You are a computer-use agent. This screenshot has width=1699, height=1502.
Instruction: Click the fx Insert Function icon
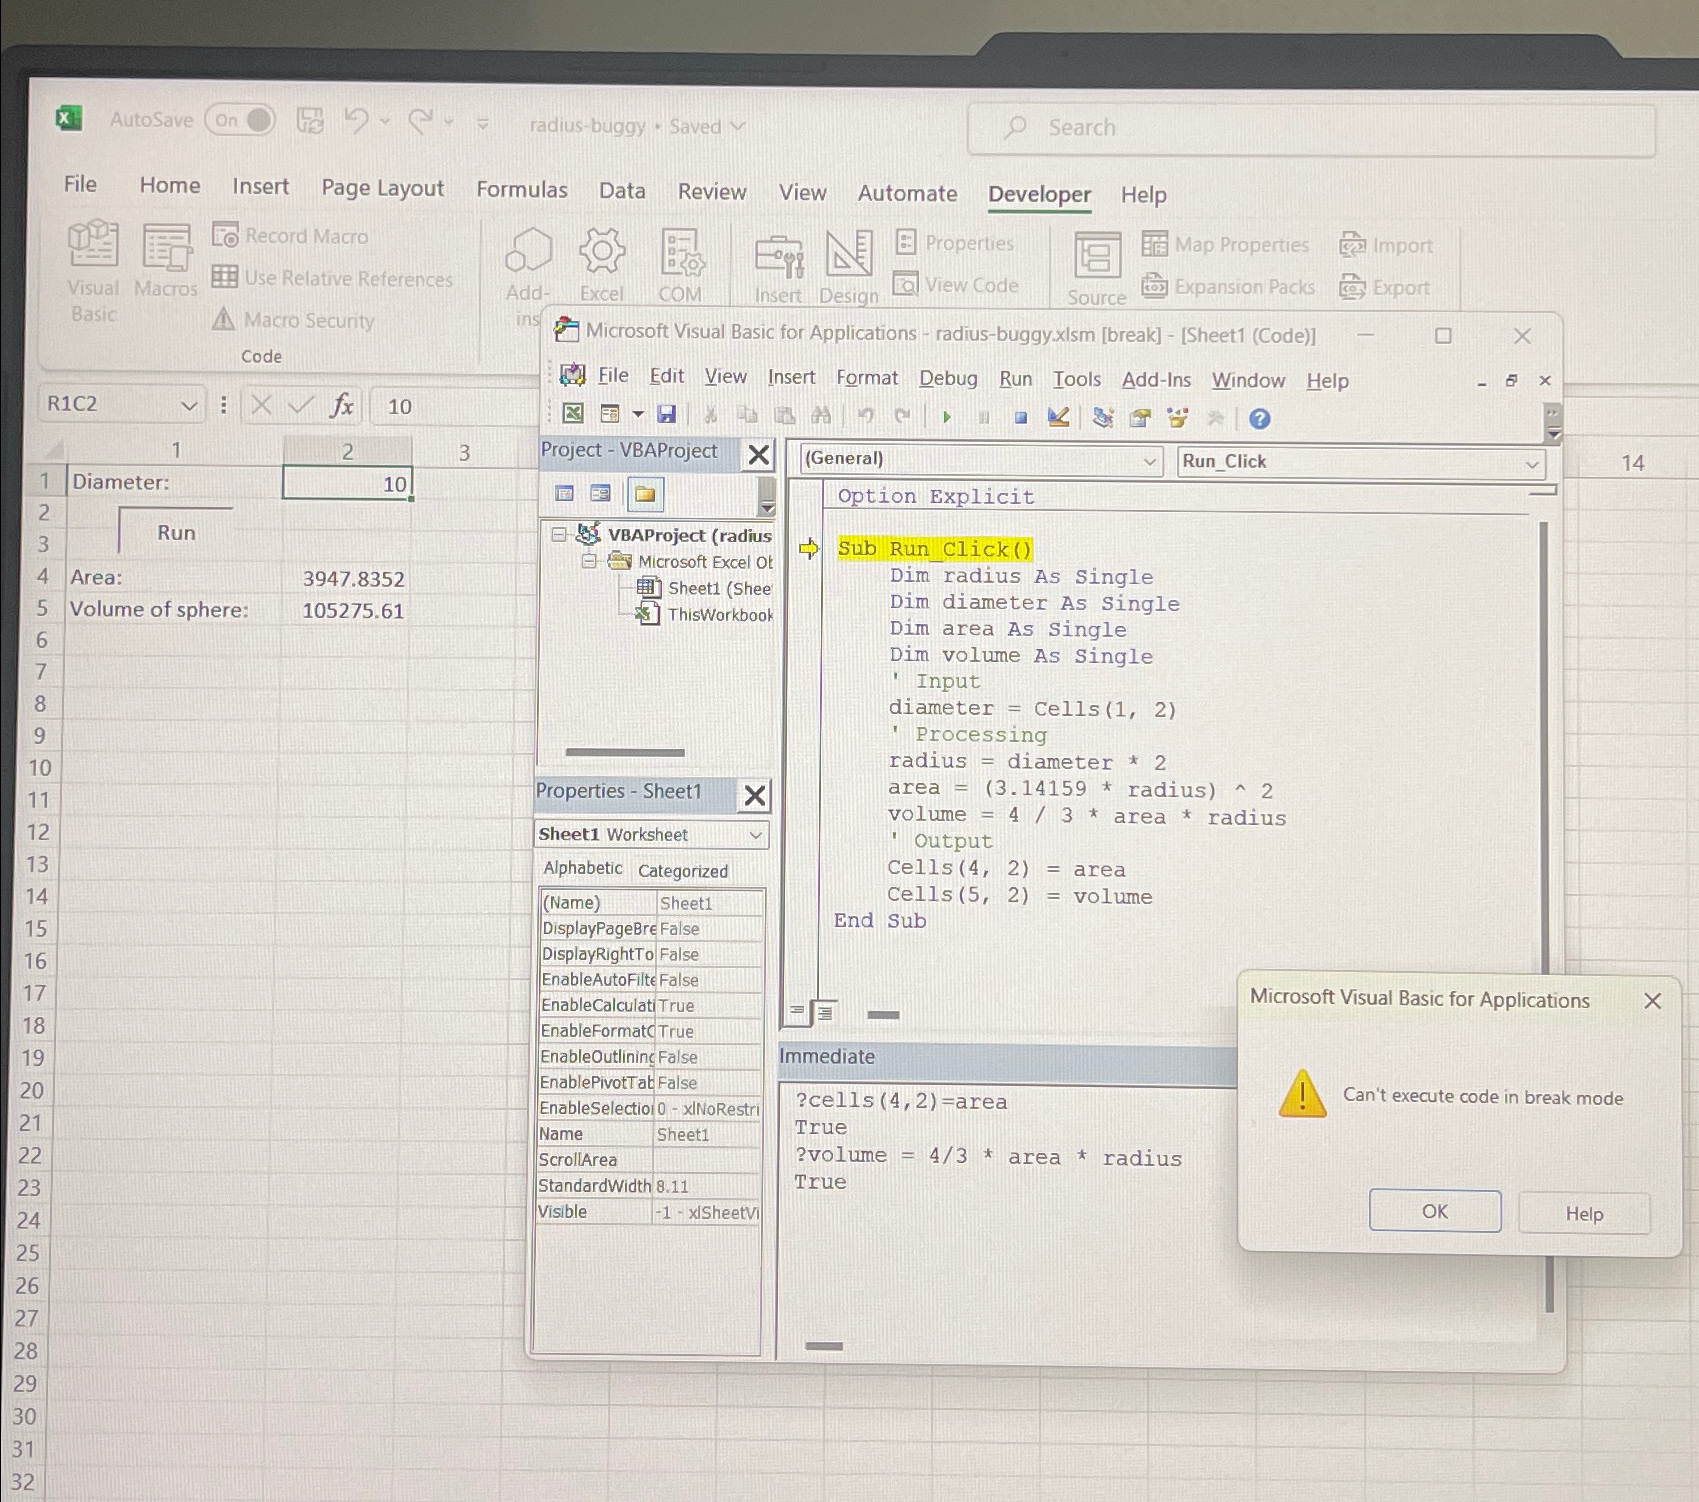[342, 405]
